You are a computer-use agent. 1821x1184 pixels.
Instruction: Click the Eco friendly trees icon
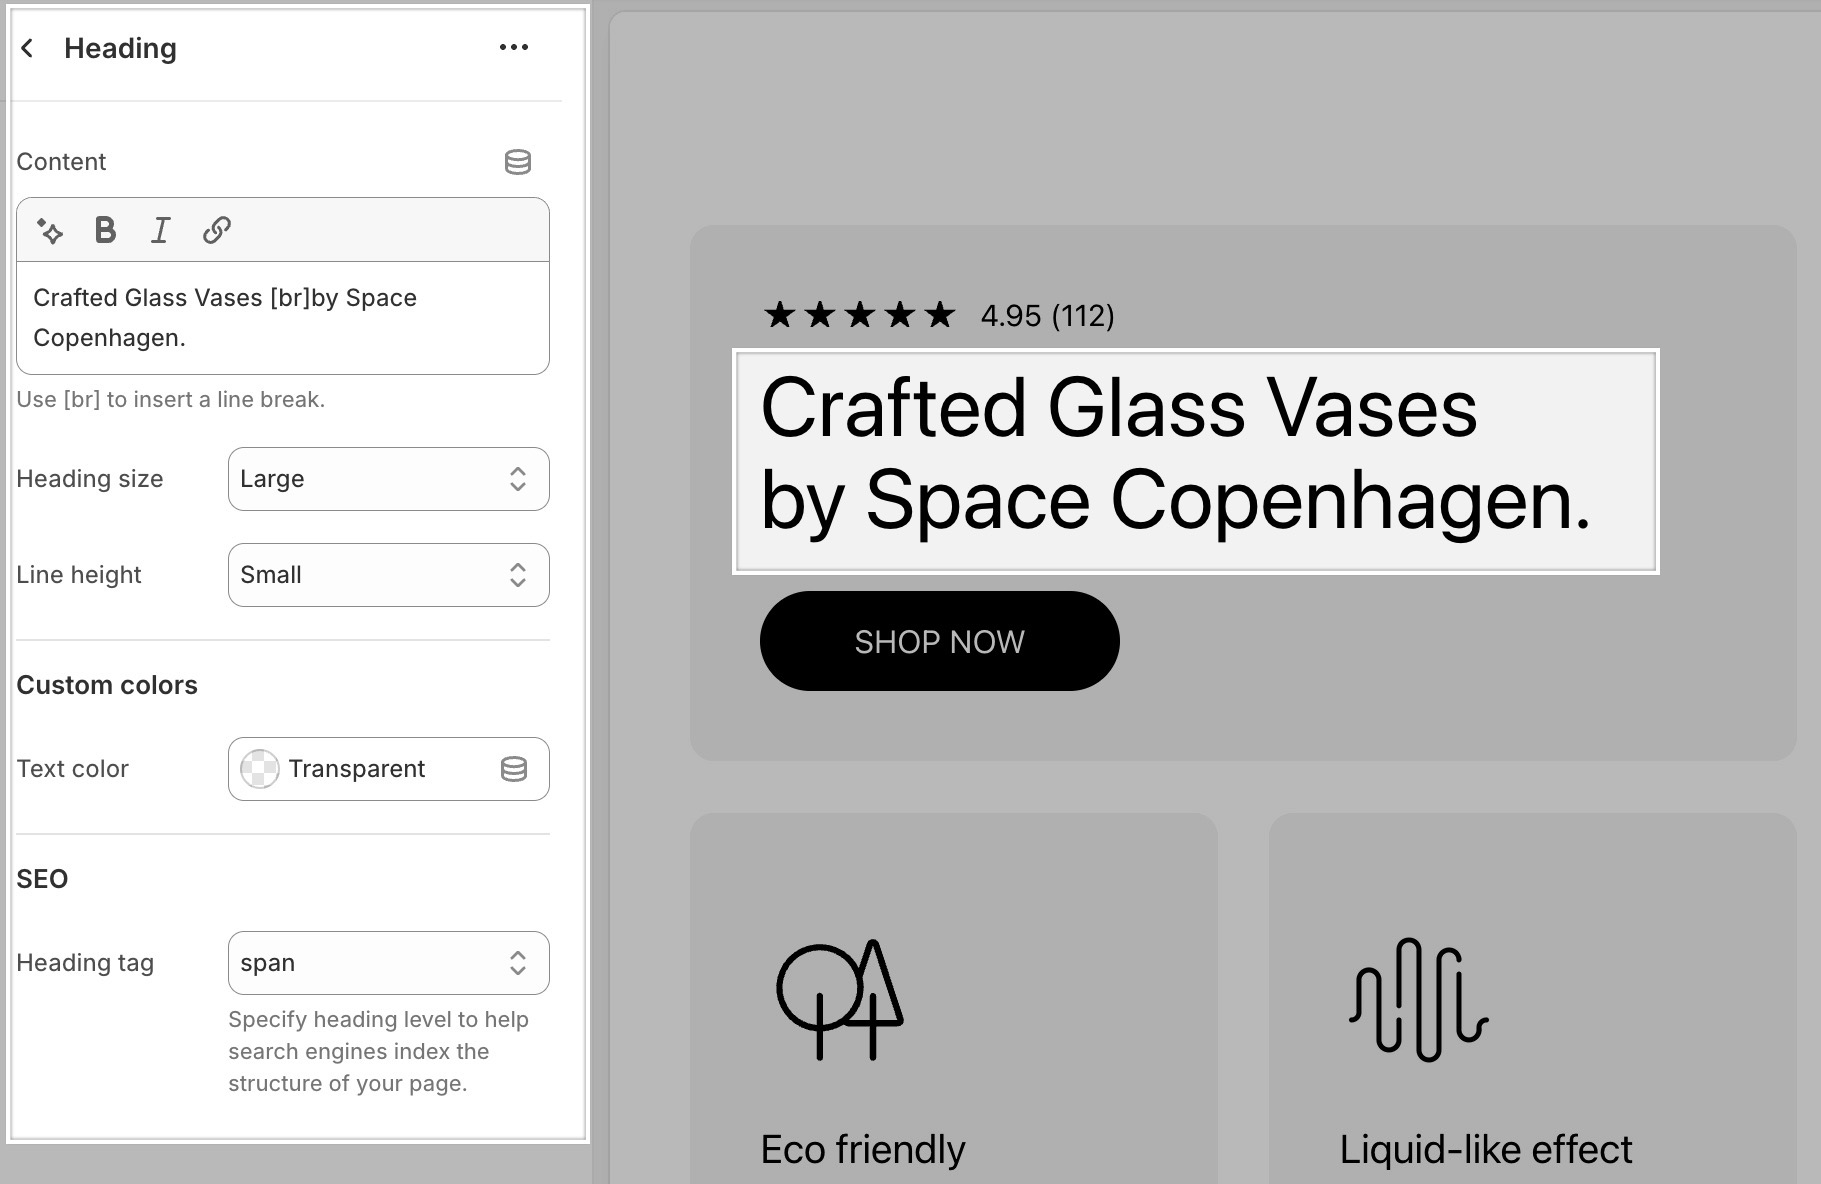point(840,1000)
